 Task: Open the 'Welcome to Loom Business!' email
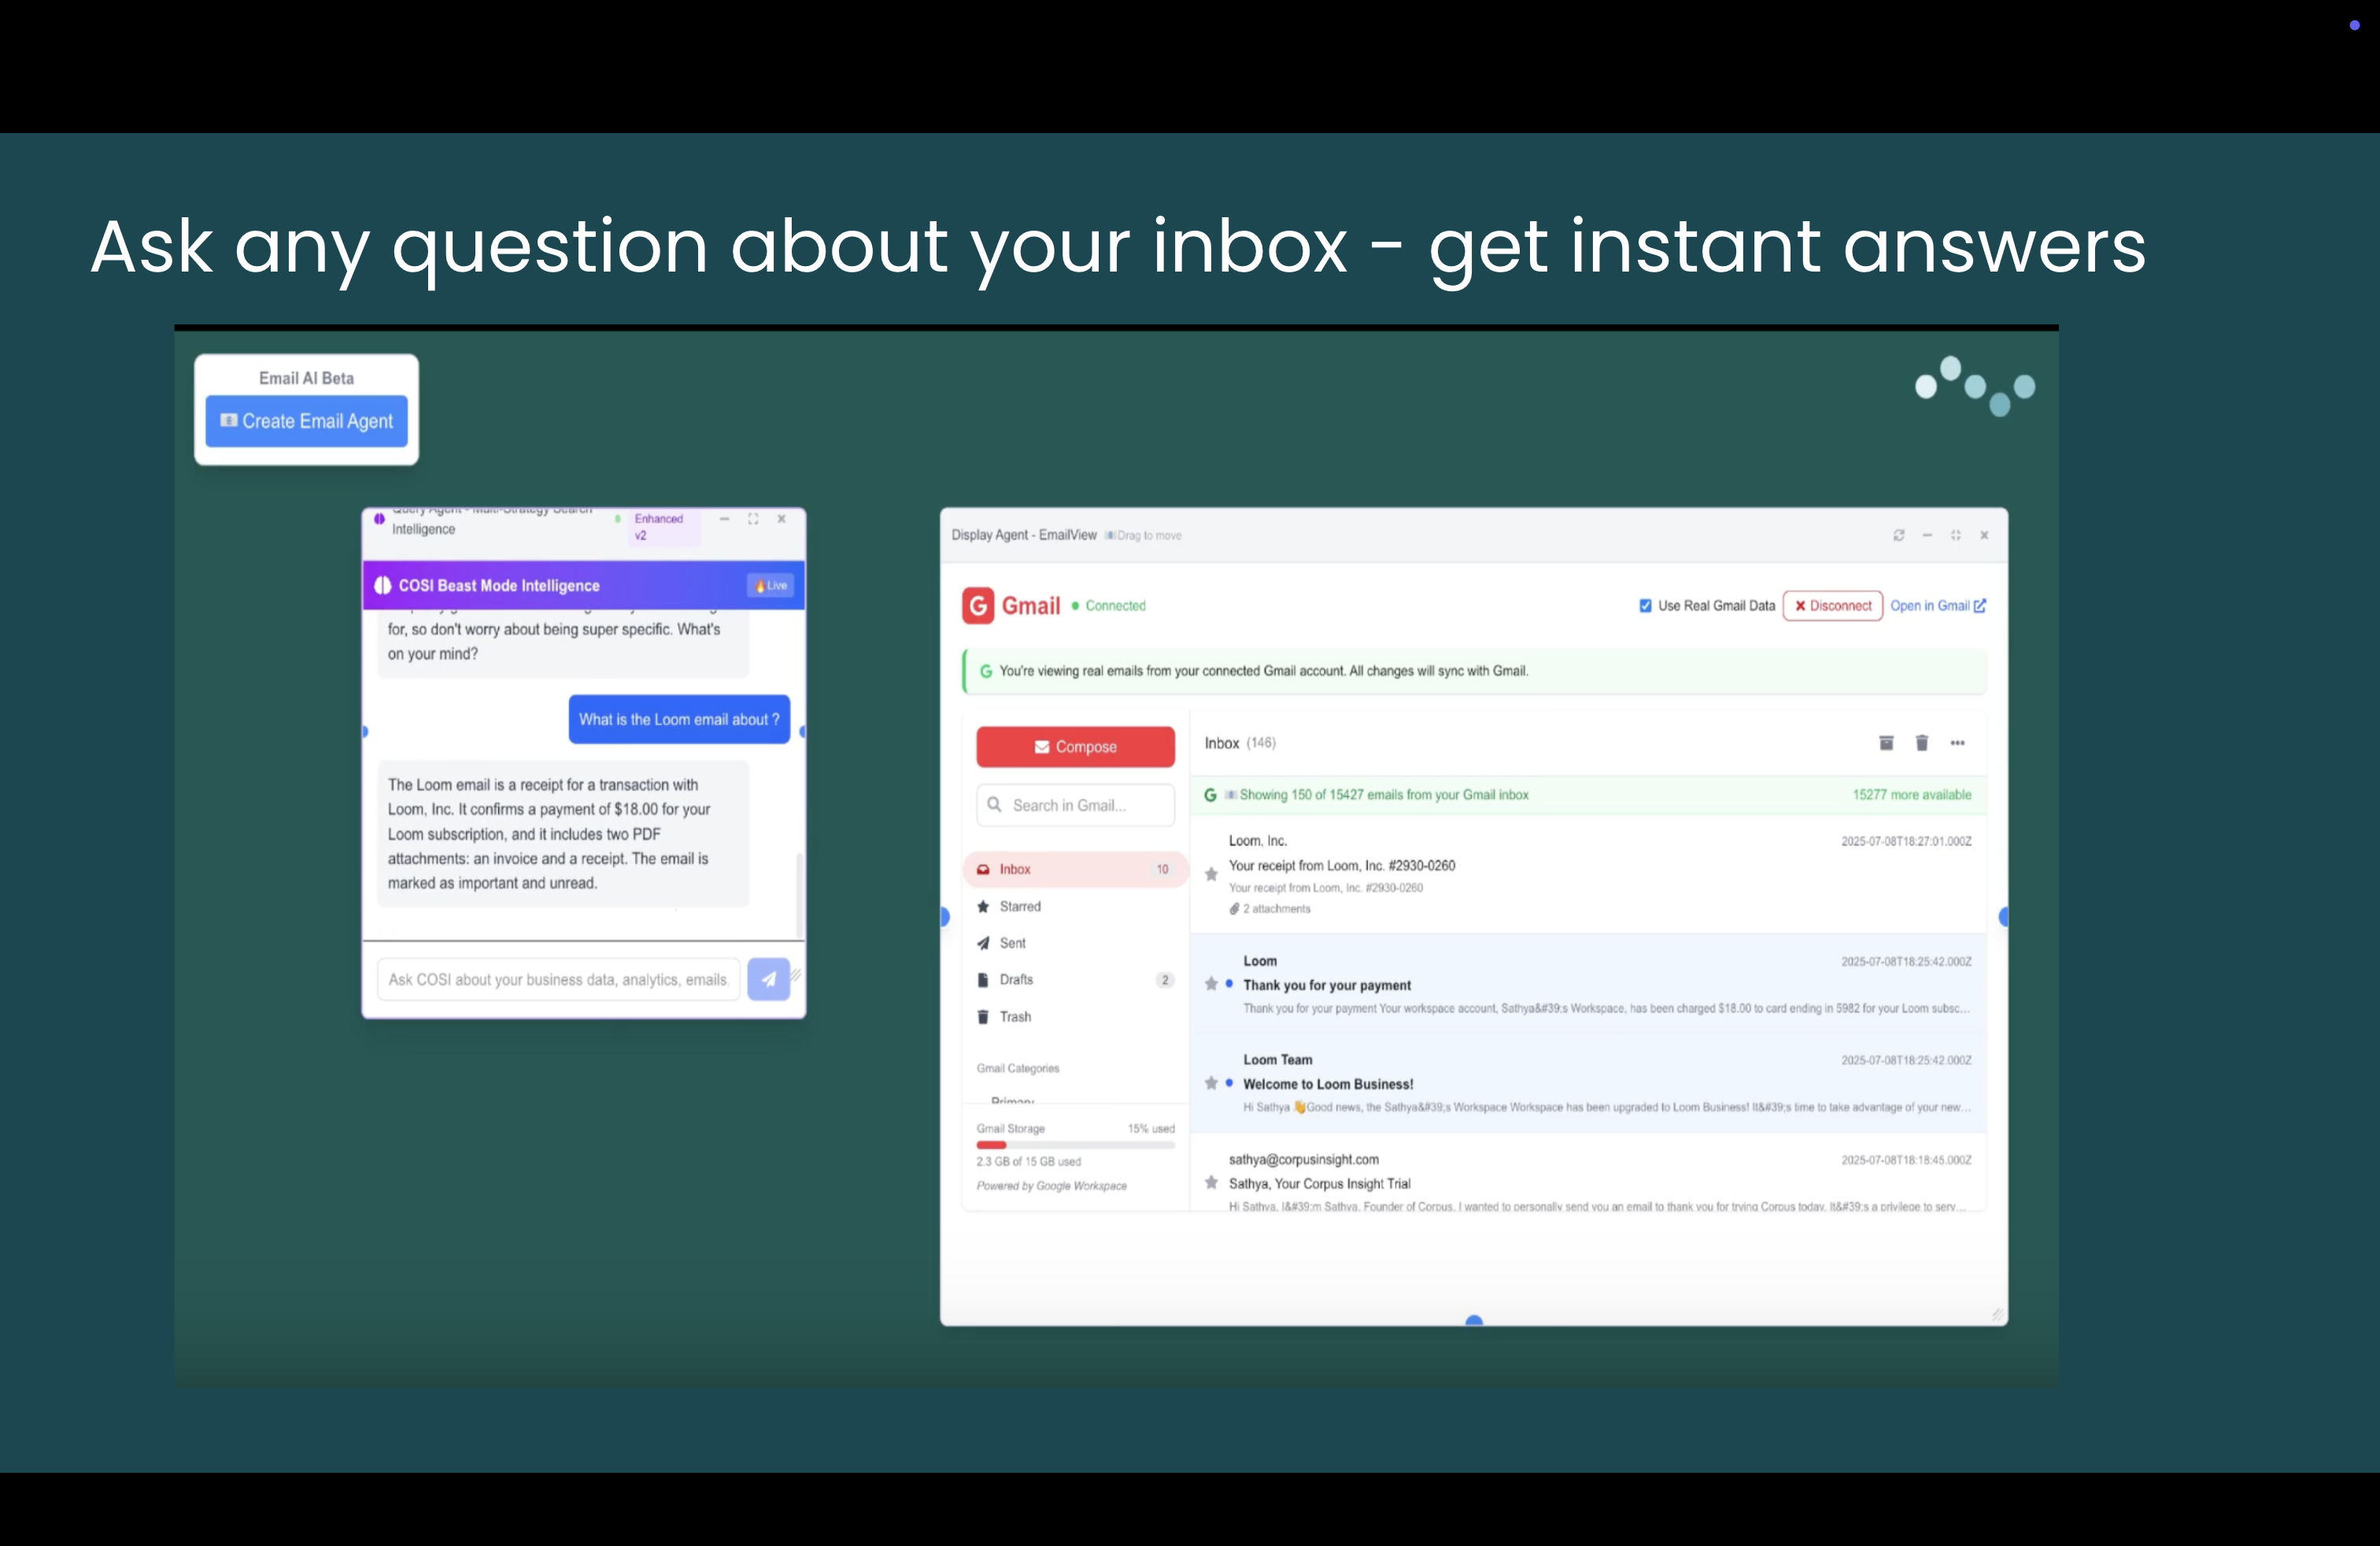(x=1588, y=1083)
